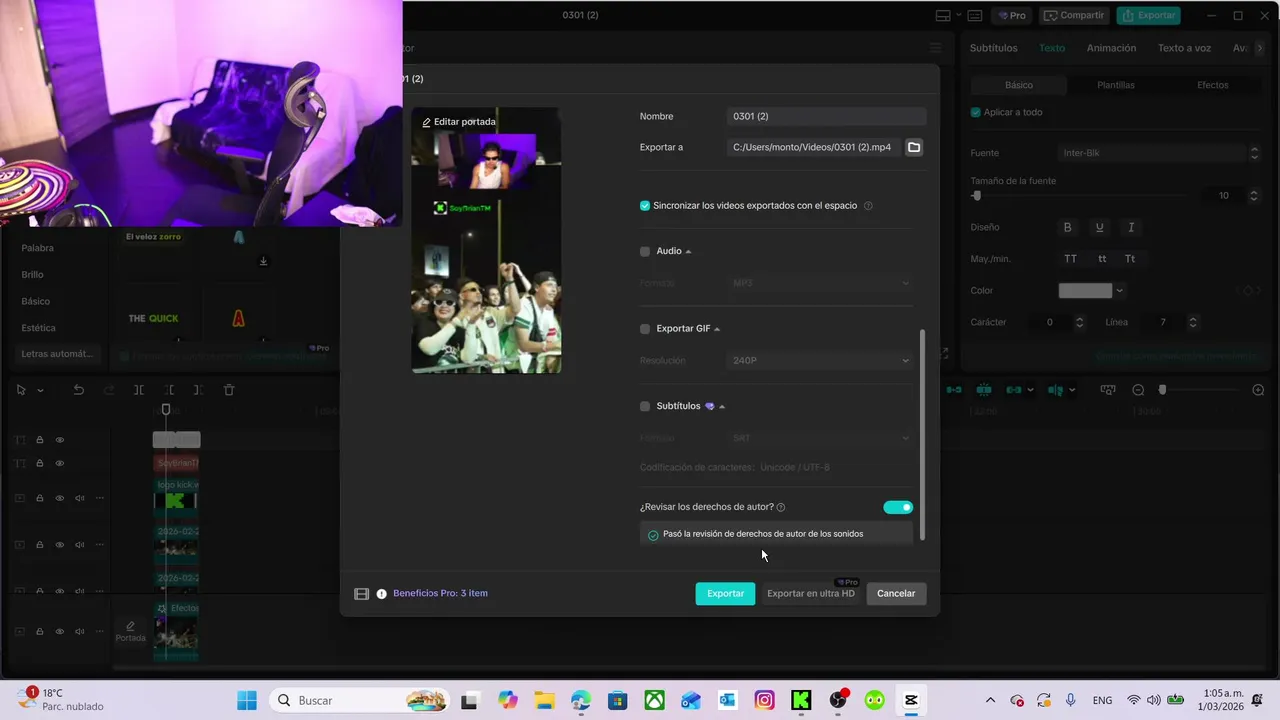Toggle italic text style
Screen dimensions: 1280x720
[1131, 227]
